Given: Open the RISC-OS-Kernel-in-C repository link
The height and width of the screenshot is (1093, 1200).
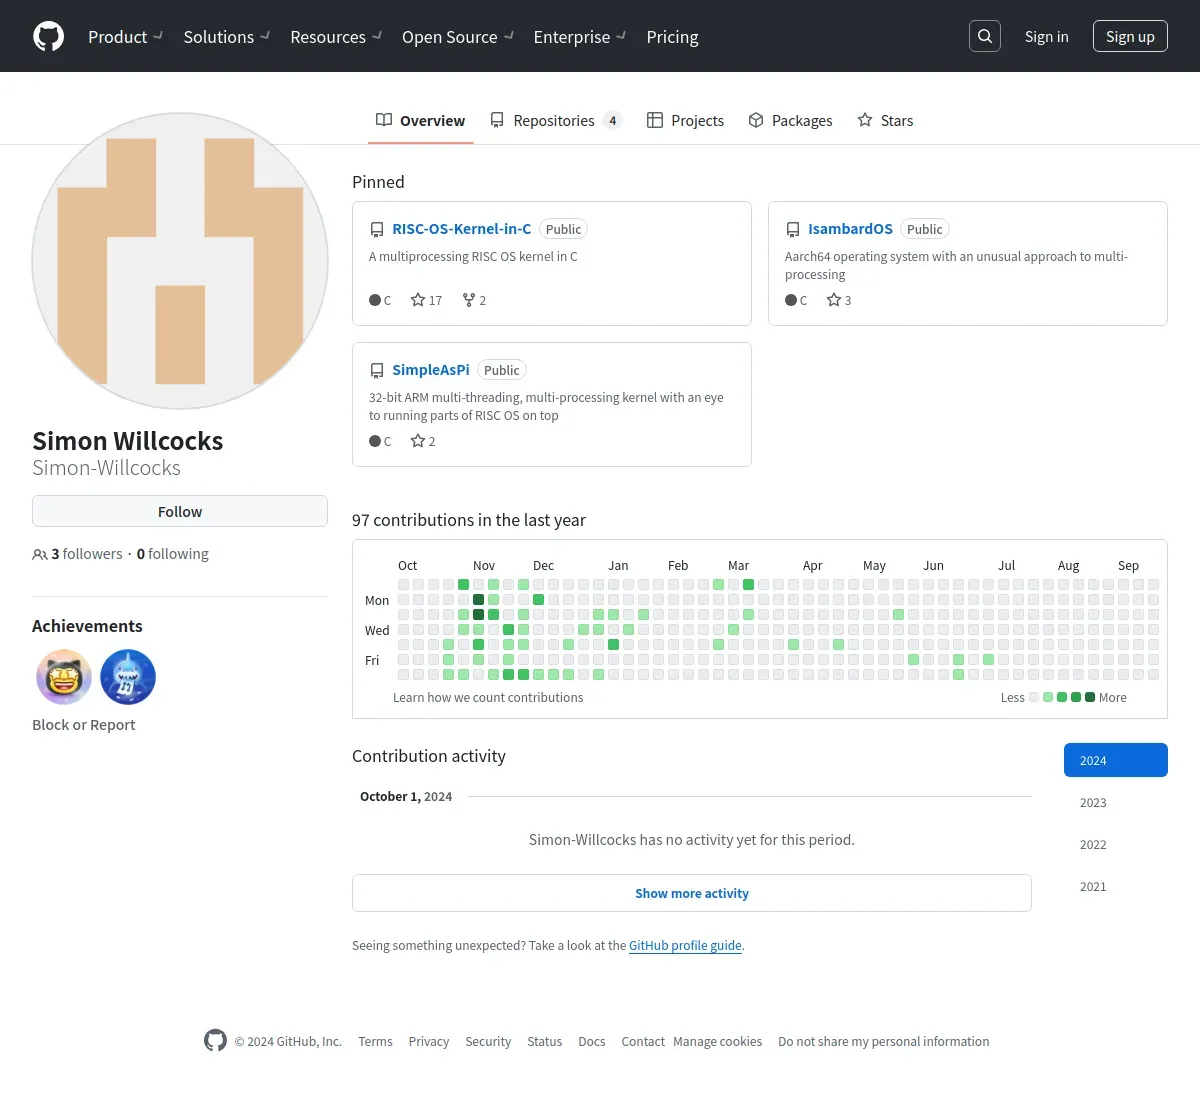Looking at the screenshot, I should pos(461,229).
